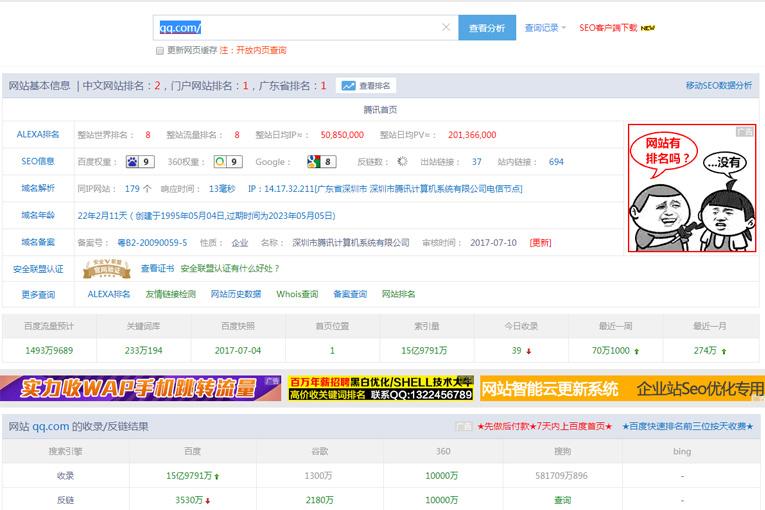765x510 pixels.
Task: Click the Sogou 收录 value 581709万896
Action: click(561, 475)
